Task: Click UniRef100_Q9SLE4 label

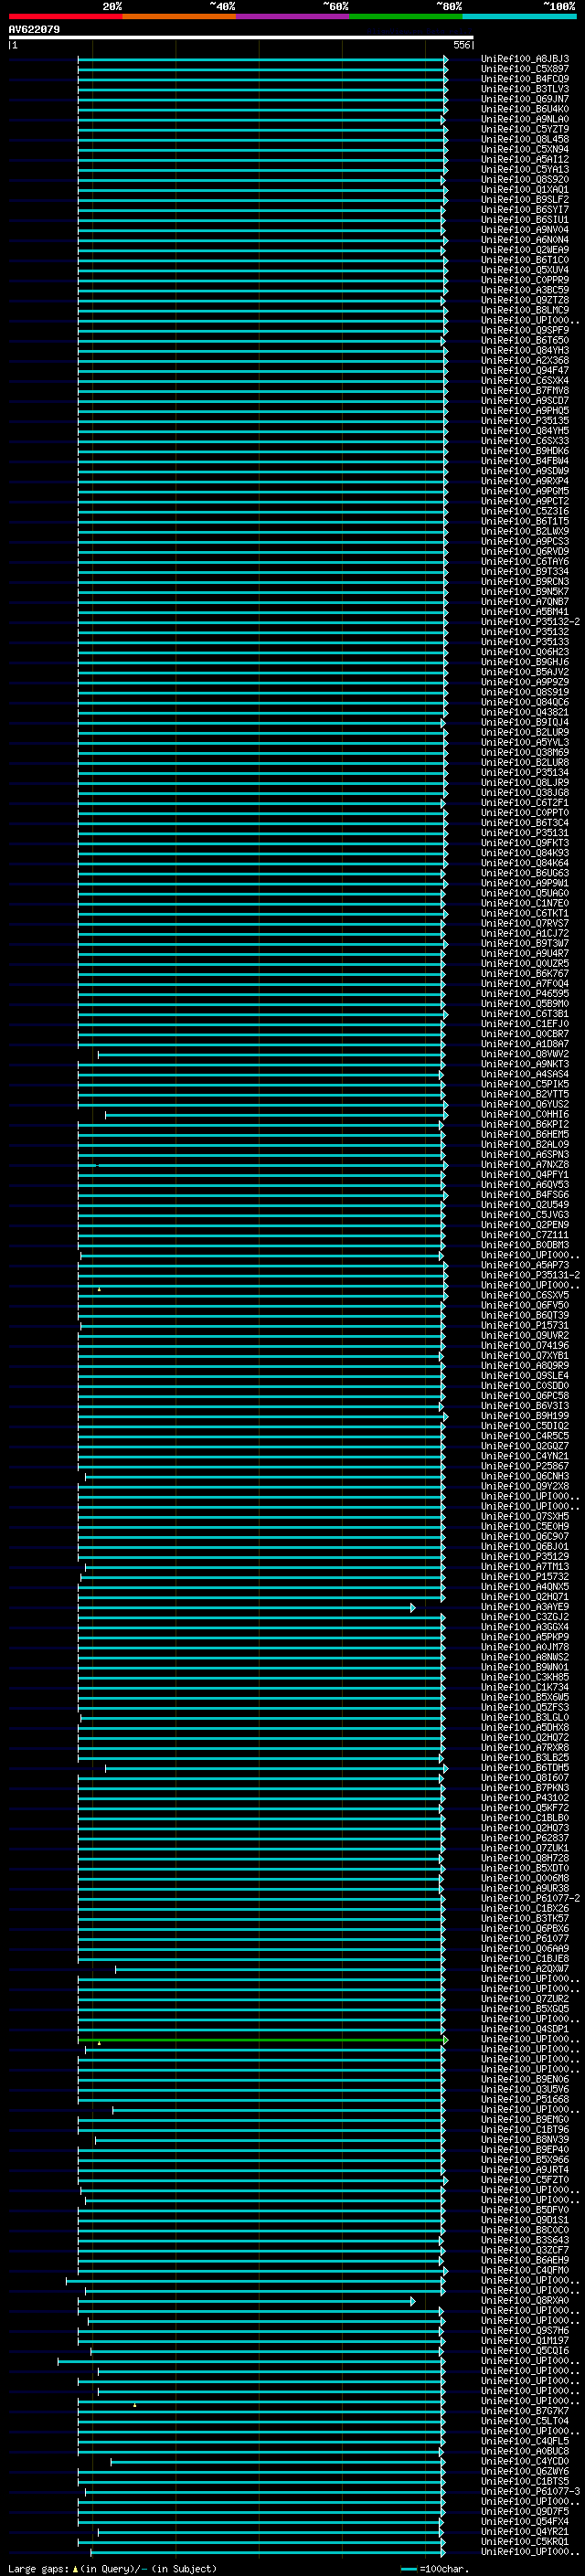Action: [x=525, y=1376]
